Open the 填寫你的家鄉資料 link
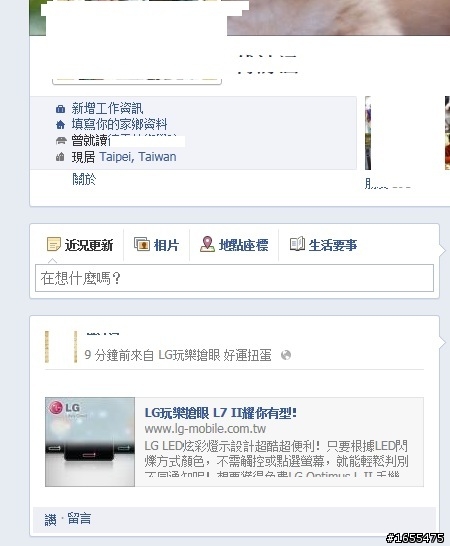This screenshot has height=546, width=450. (119, 124)
